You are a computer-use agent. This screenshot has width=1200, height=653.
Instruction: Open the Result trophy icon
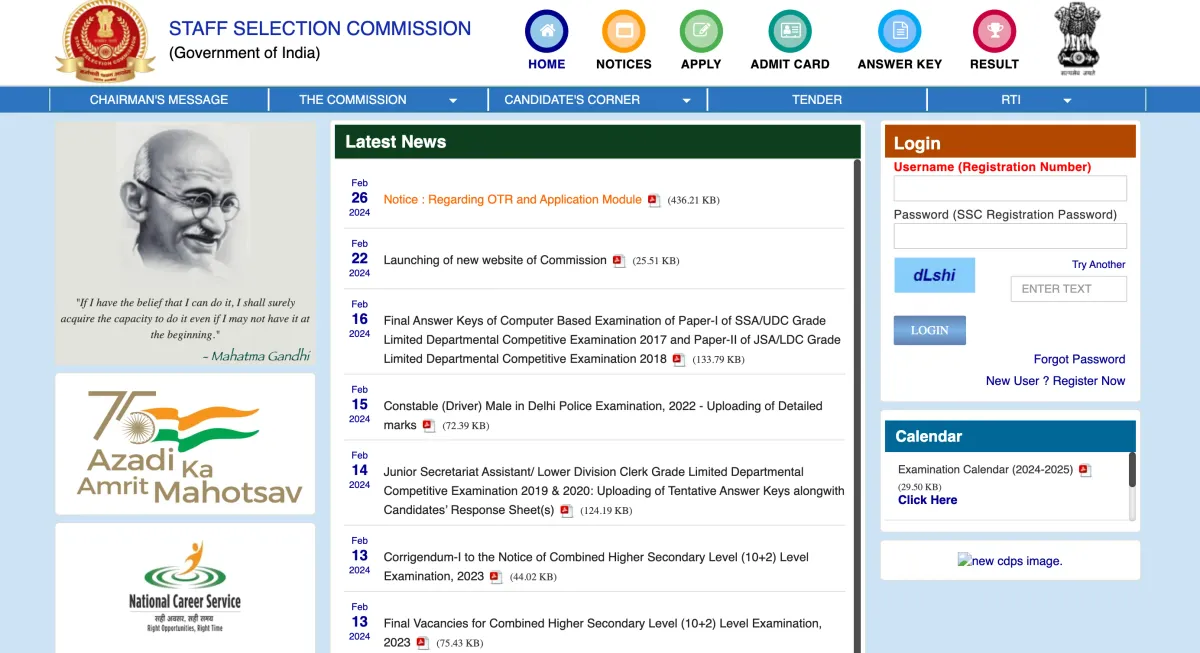coord(994,31)
